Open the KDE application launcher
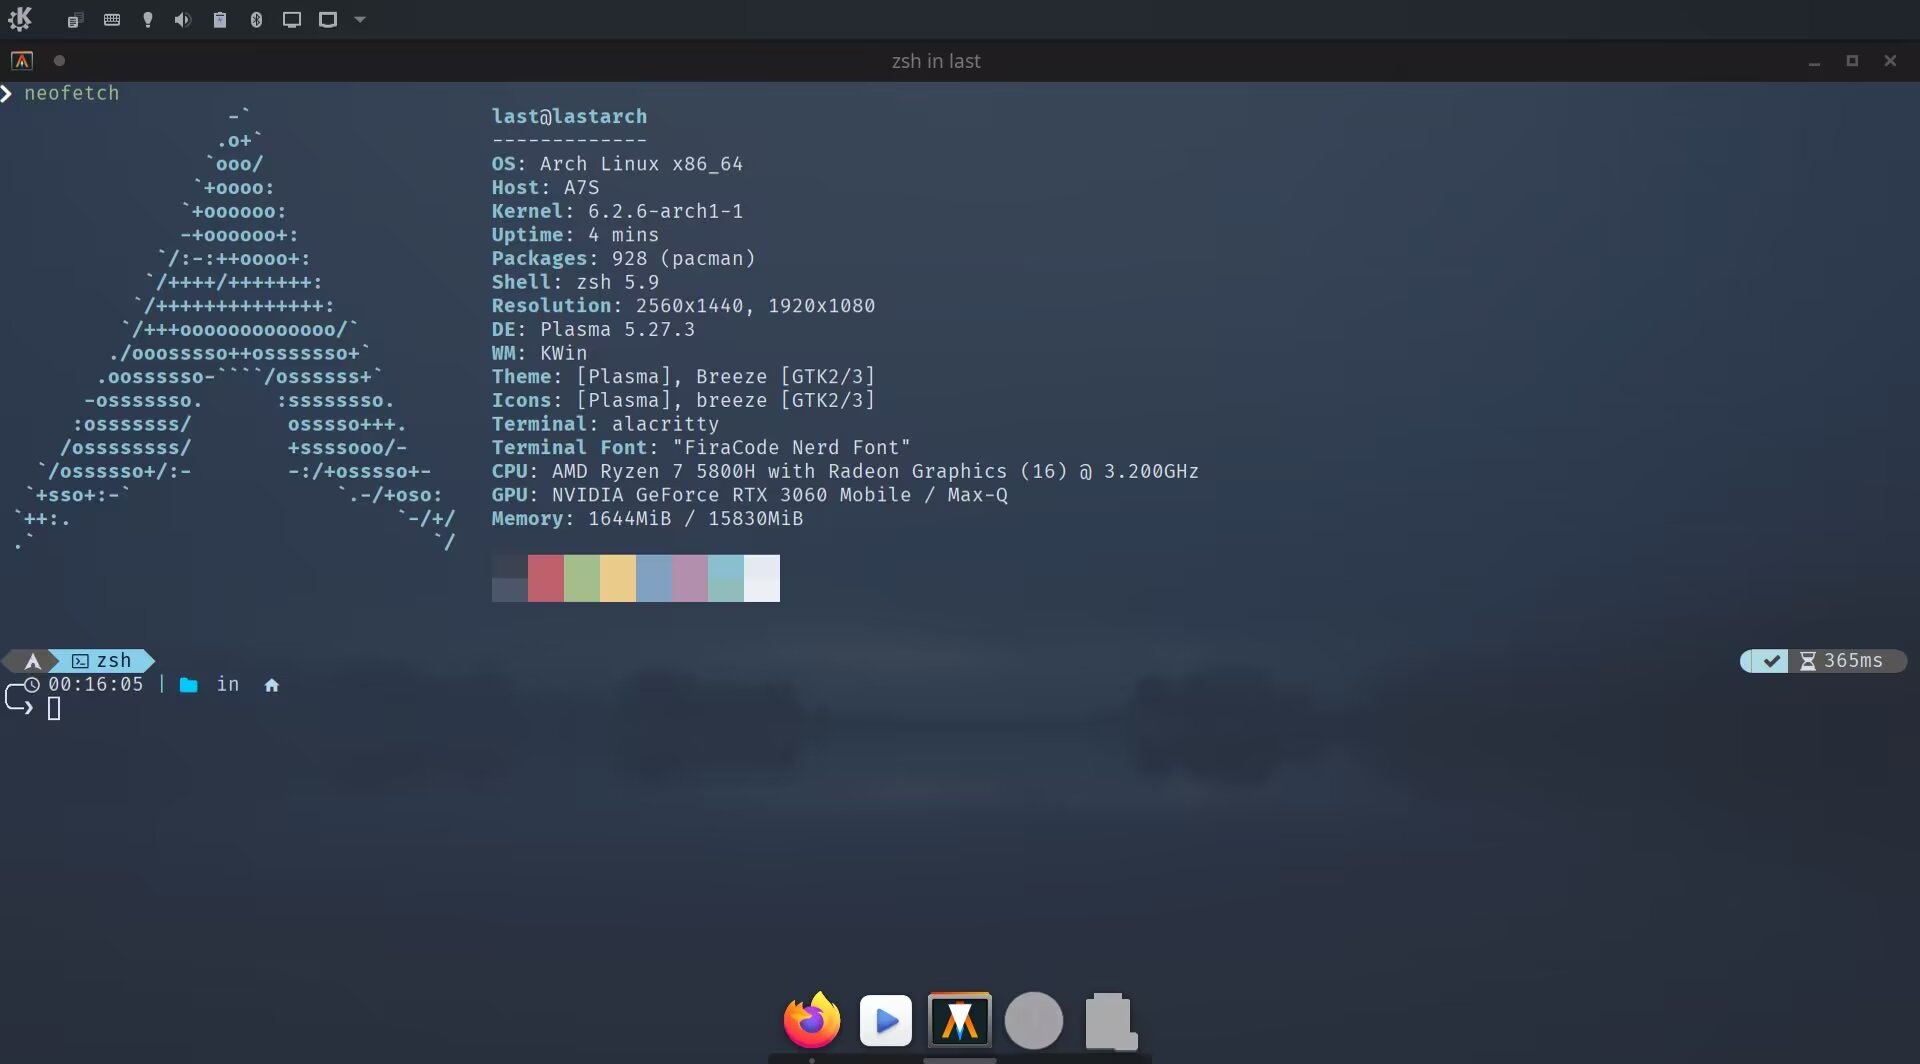The width and height of the screenshot is (1920, 1064). click(20, 19)
